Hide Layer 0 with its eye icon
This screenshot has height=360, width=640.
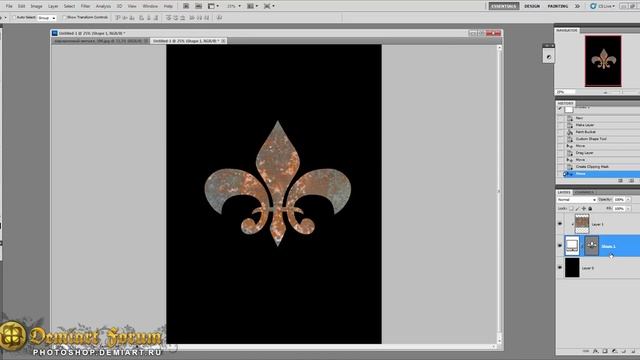pyautogui.click(x=560, y=268)
